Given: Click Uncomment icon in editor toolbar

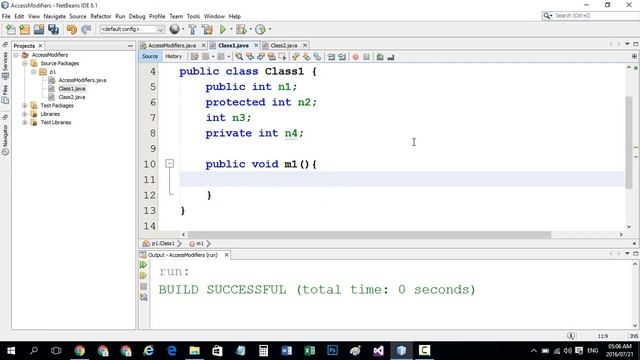Looking at the screenshot, I should (391, 57).
